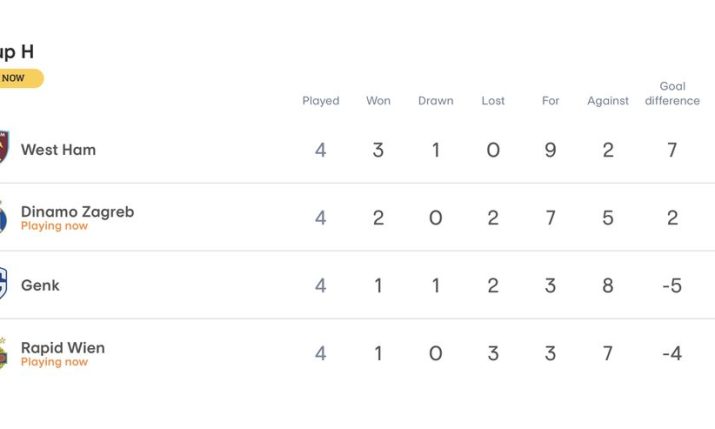This screenshot has height=429, width=715.
Task: Click West Ham's goal difference value 7
Action: (672, 150)
